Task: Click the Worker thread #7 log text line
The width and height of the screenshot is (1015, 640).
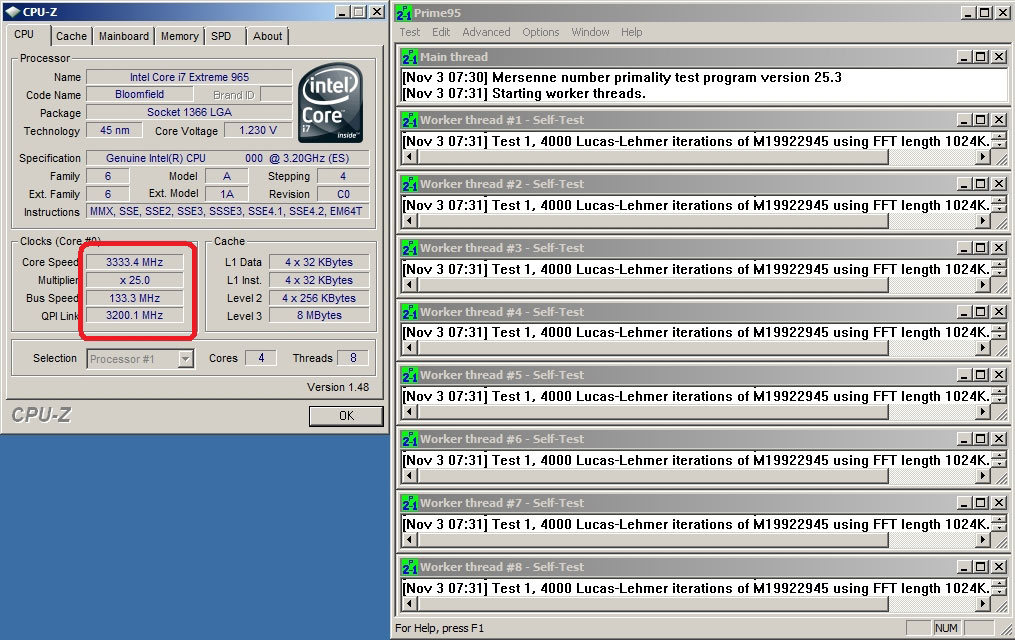Action: click(x=696, y=524)
